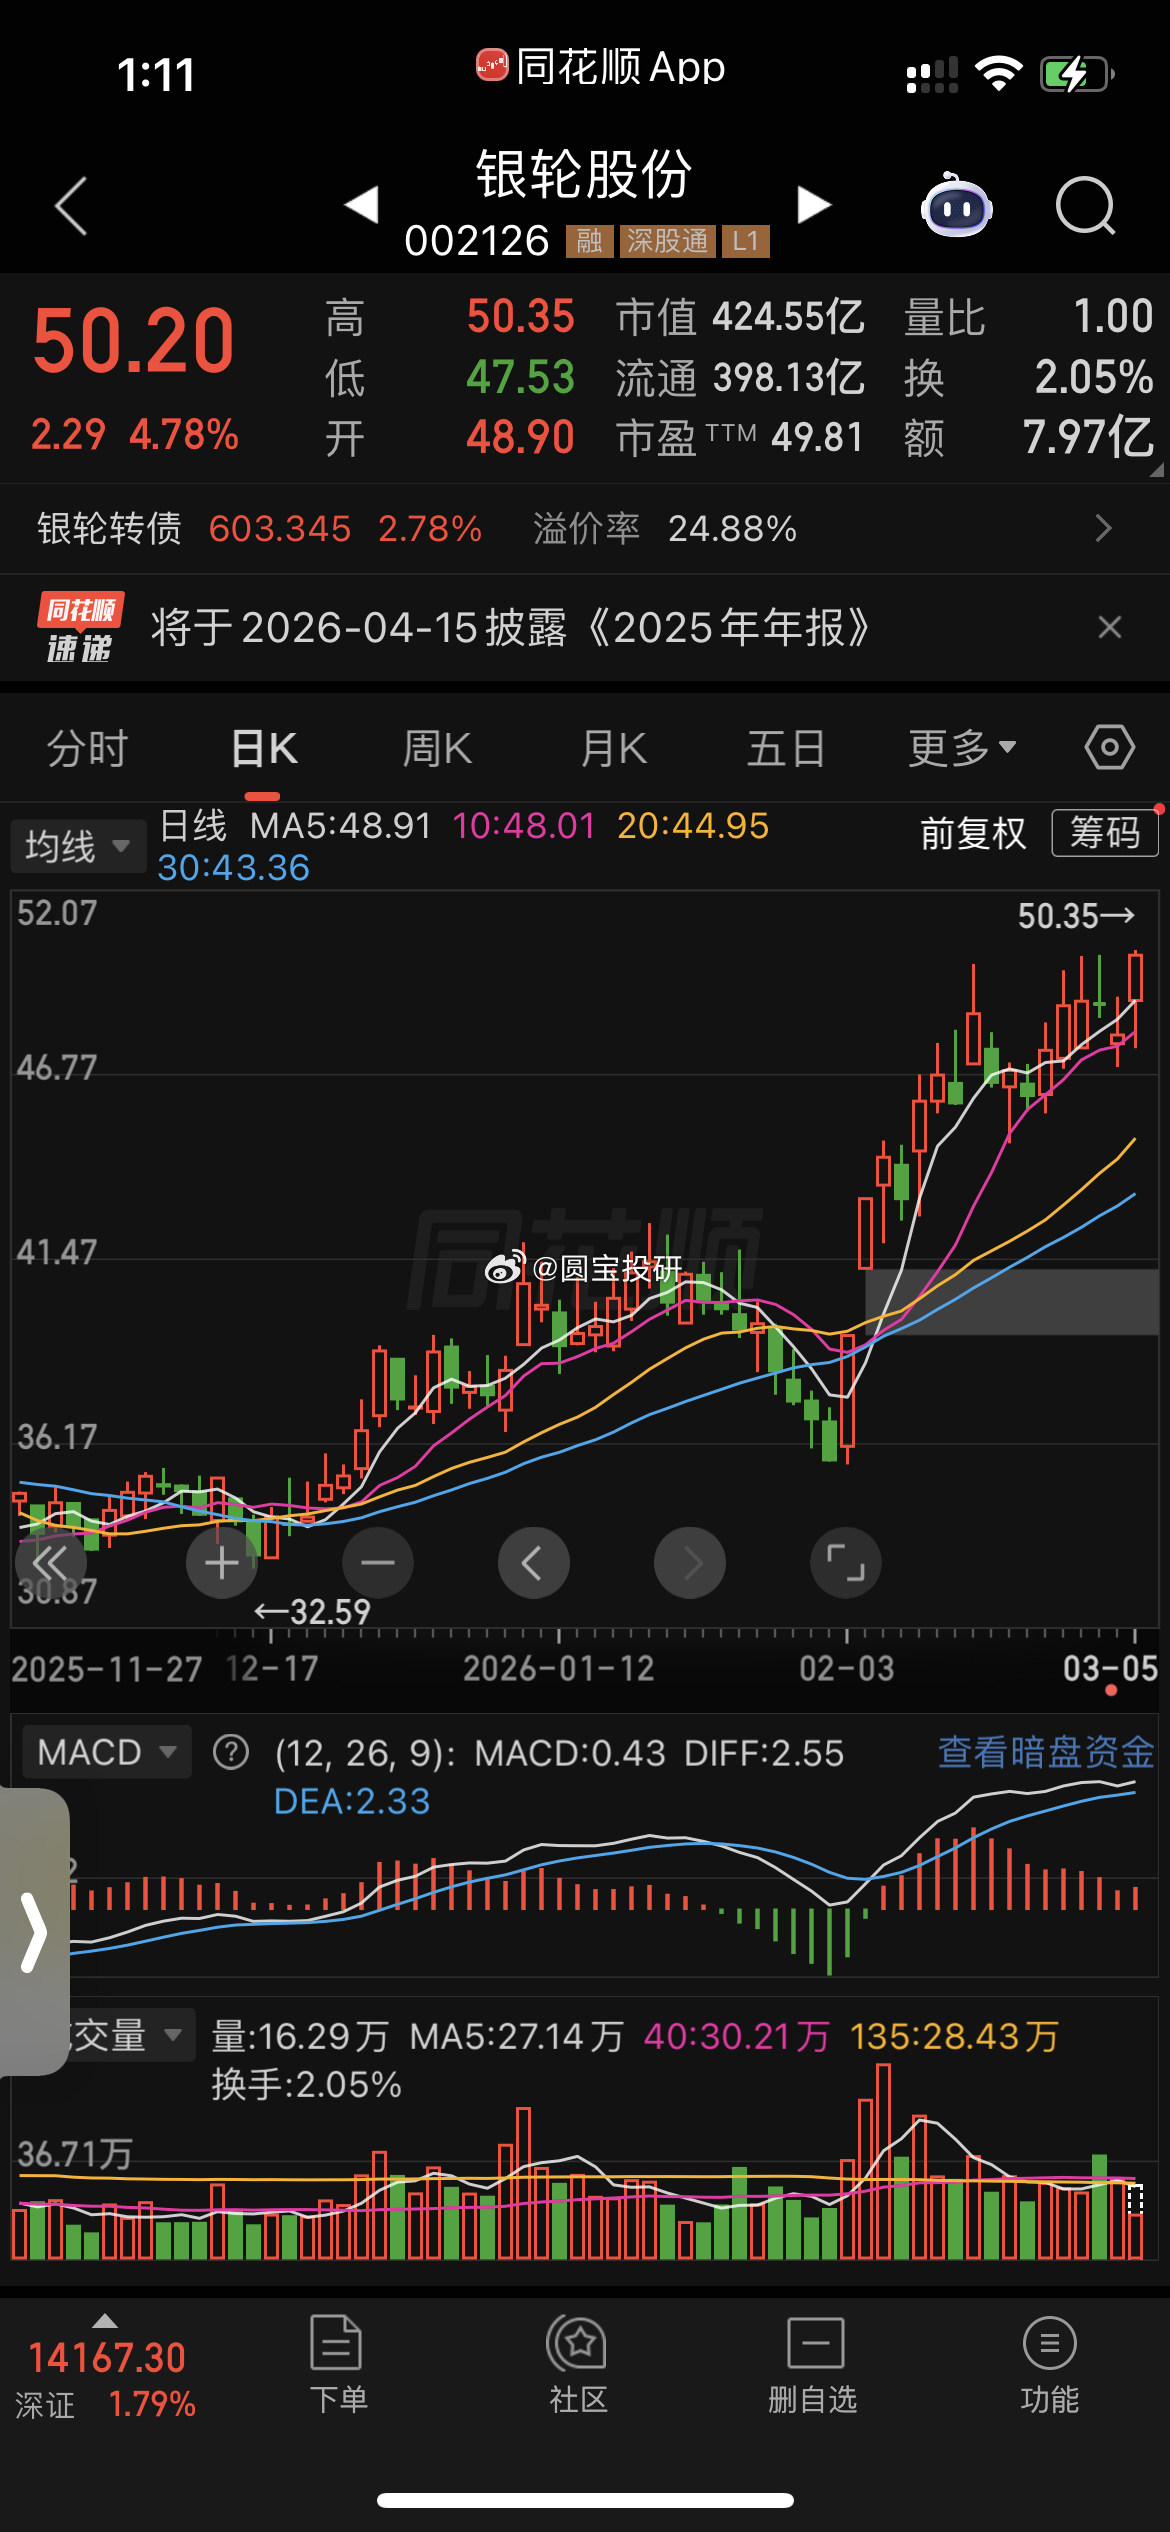Select 周K weekly chart tab
This screenshot has height=2532, width=1170.
point(437,748)
